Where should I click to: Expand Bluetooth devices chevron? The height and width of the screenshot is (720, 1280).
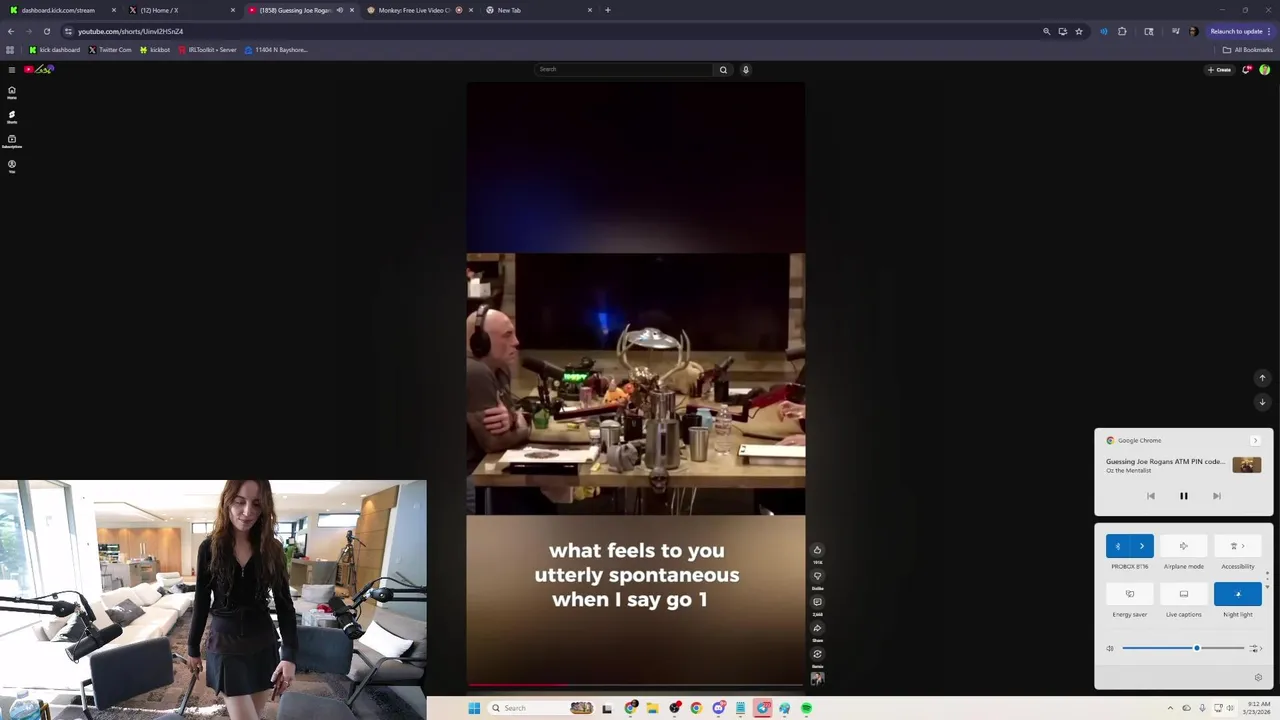pyautogui.click(x=1142, y=546)
